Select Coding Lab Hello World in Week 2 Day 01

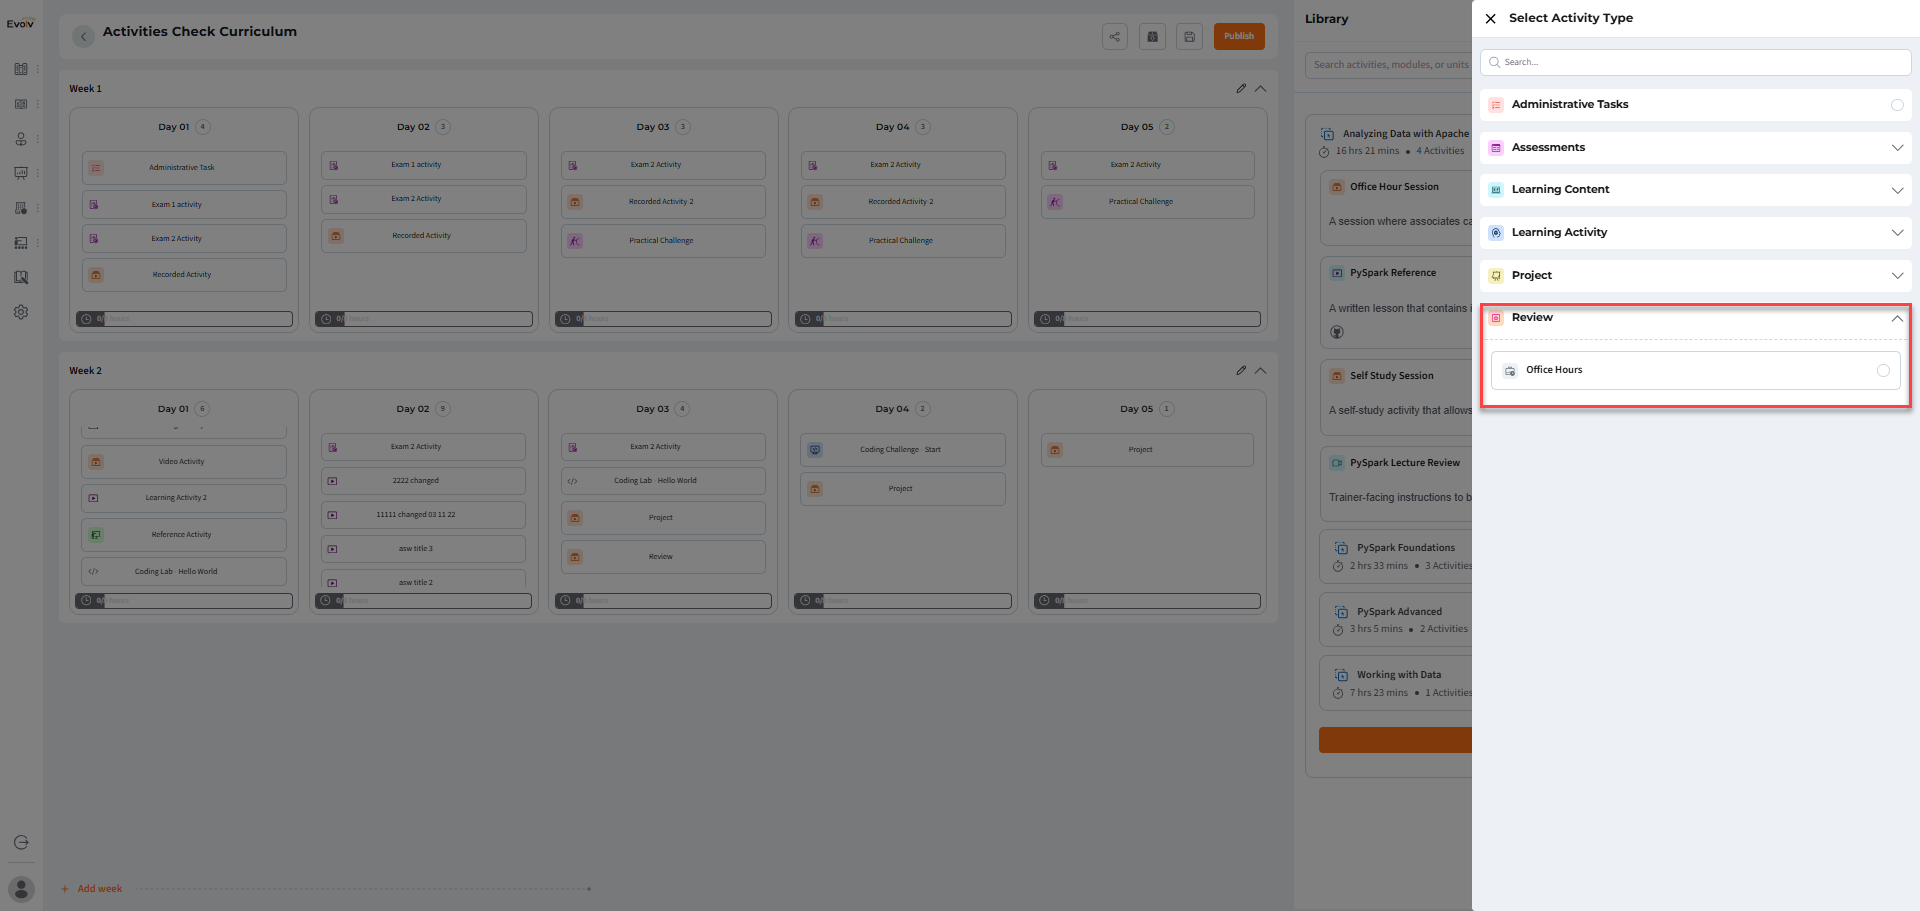point(184,572)
